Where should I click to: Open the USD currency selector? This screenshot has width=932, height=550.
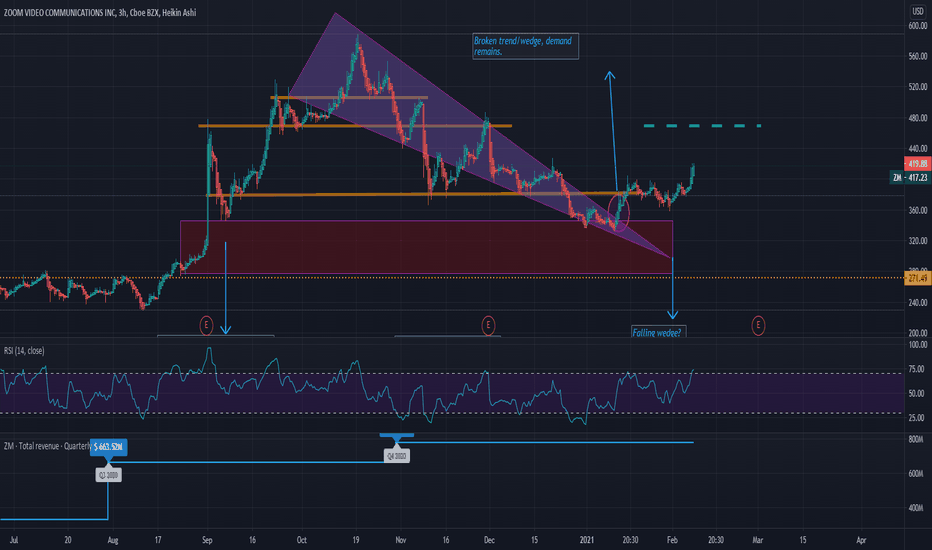pyautogui.click(x=918, y=11)
